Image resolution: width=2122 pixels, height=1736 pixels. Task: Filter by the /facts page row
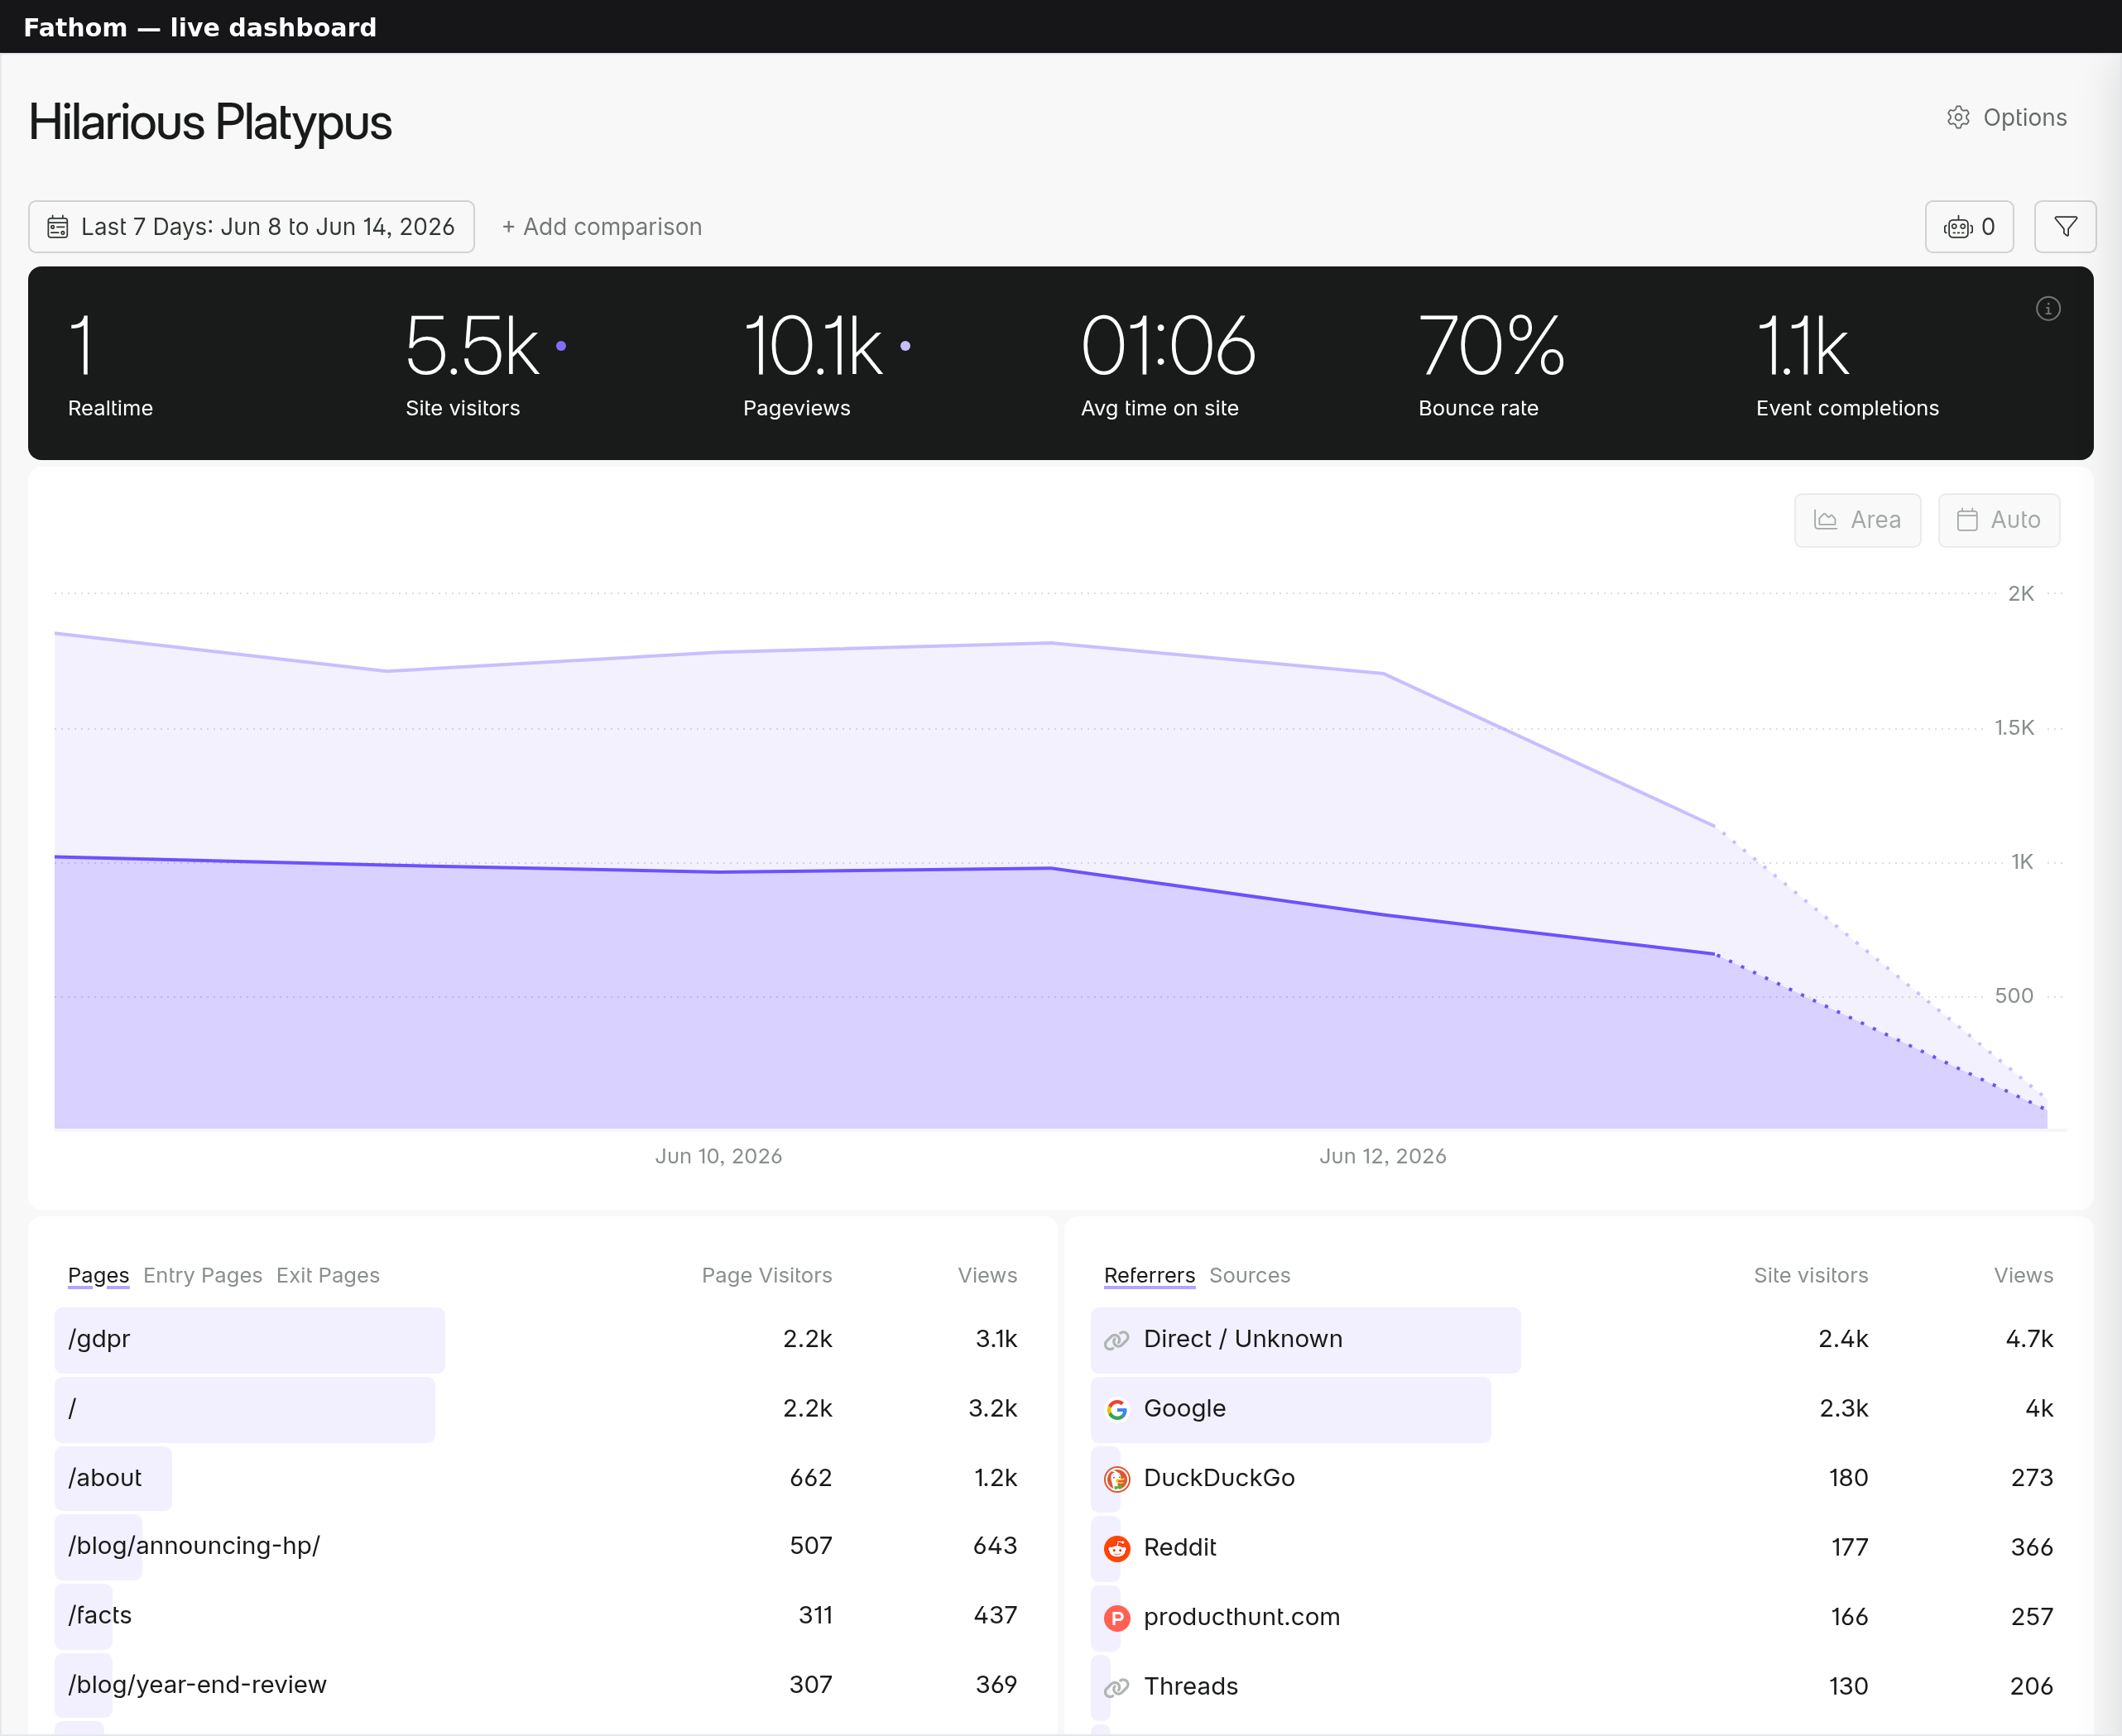(542, 1616)
